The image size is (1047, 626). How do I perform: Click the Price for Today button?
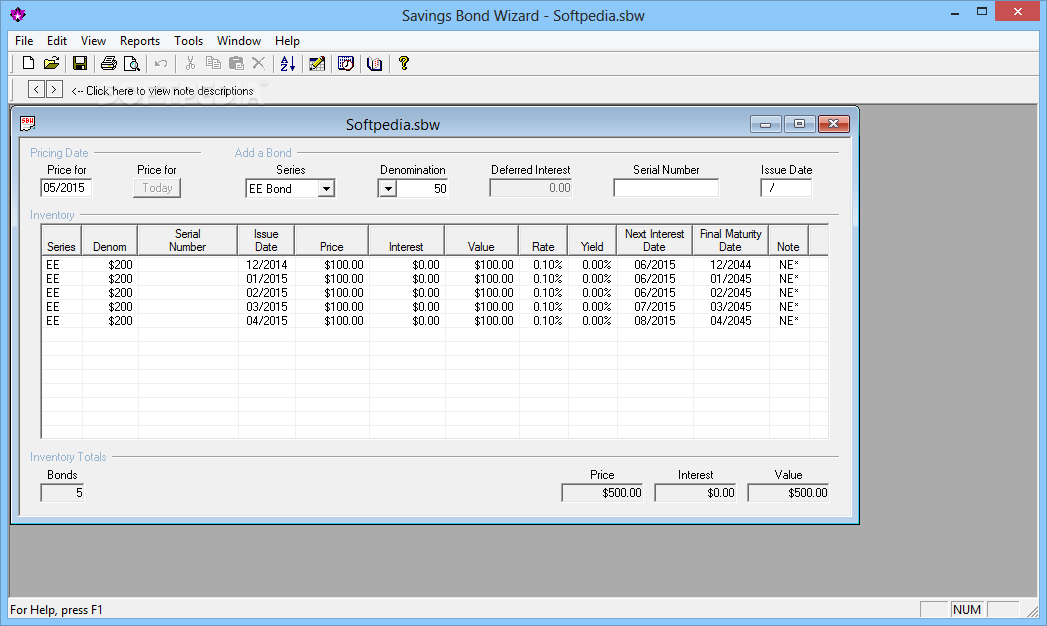[x=157, y=188]
